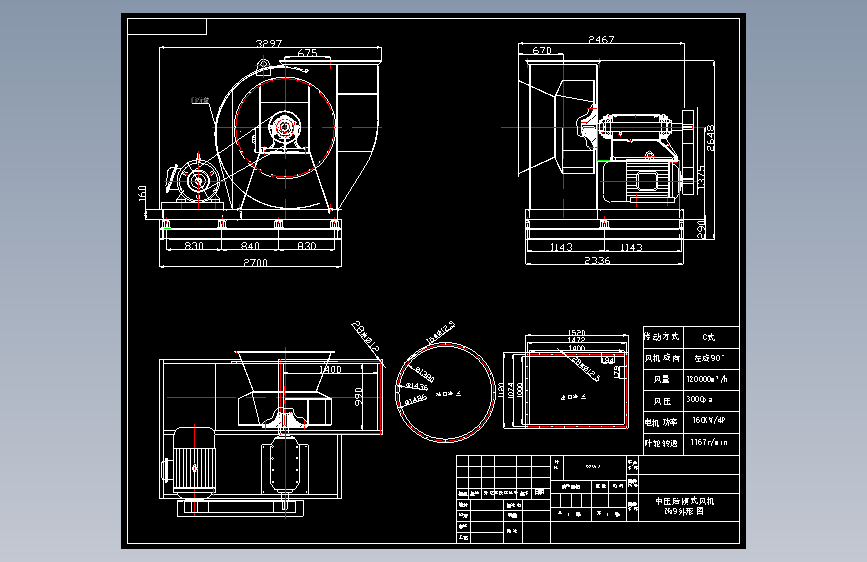Click the 2700 base length dimension
Screen dimensions: 867x562
click(x=255, y=262)
